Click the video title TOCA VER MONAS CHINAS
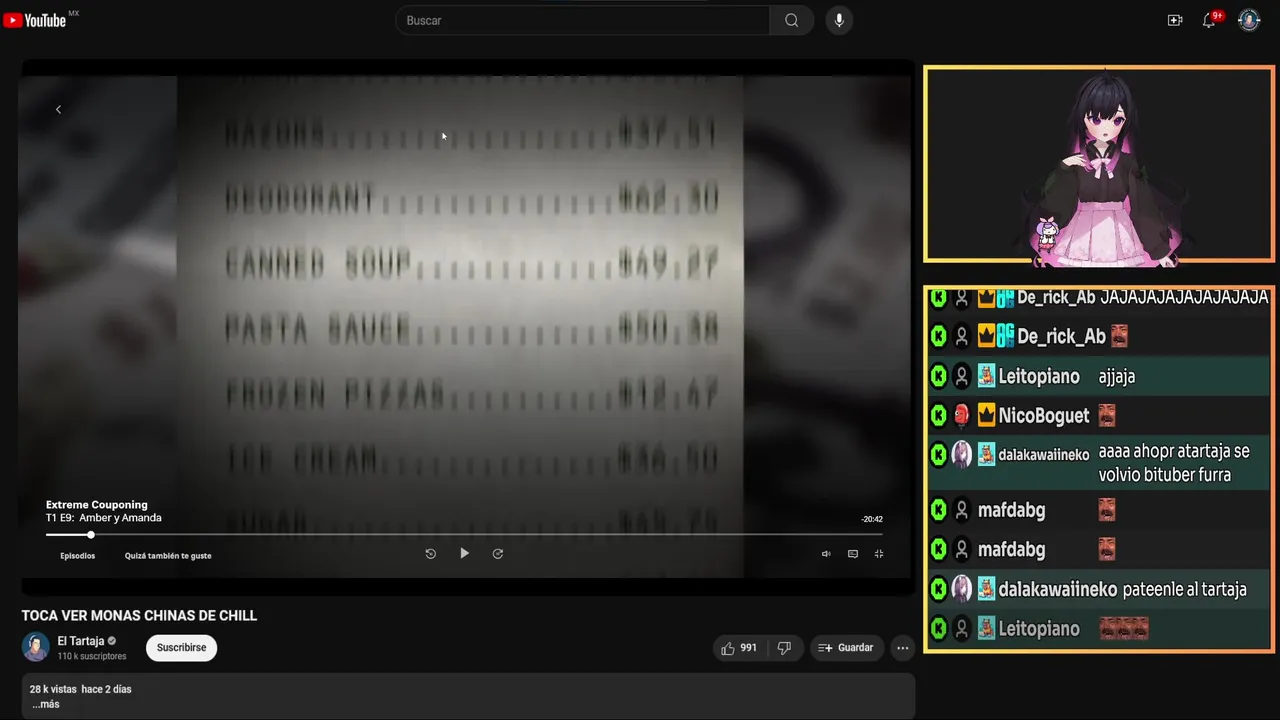Screen dimensions: 1280x720 point(140,616)
